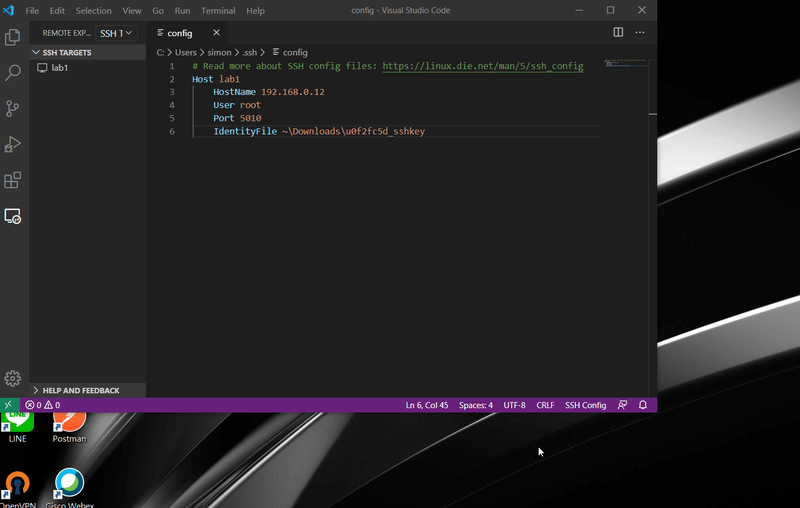Open notifications bell in status bar
Image resolution: width=800 pixels, height=508 pixels.
[643, 405]
